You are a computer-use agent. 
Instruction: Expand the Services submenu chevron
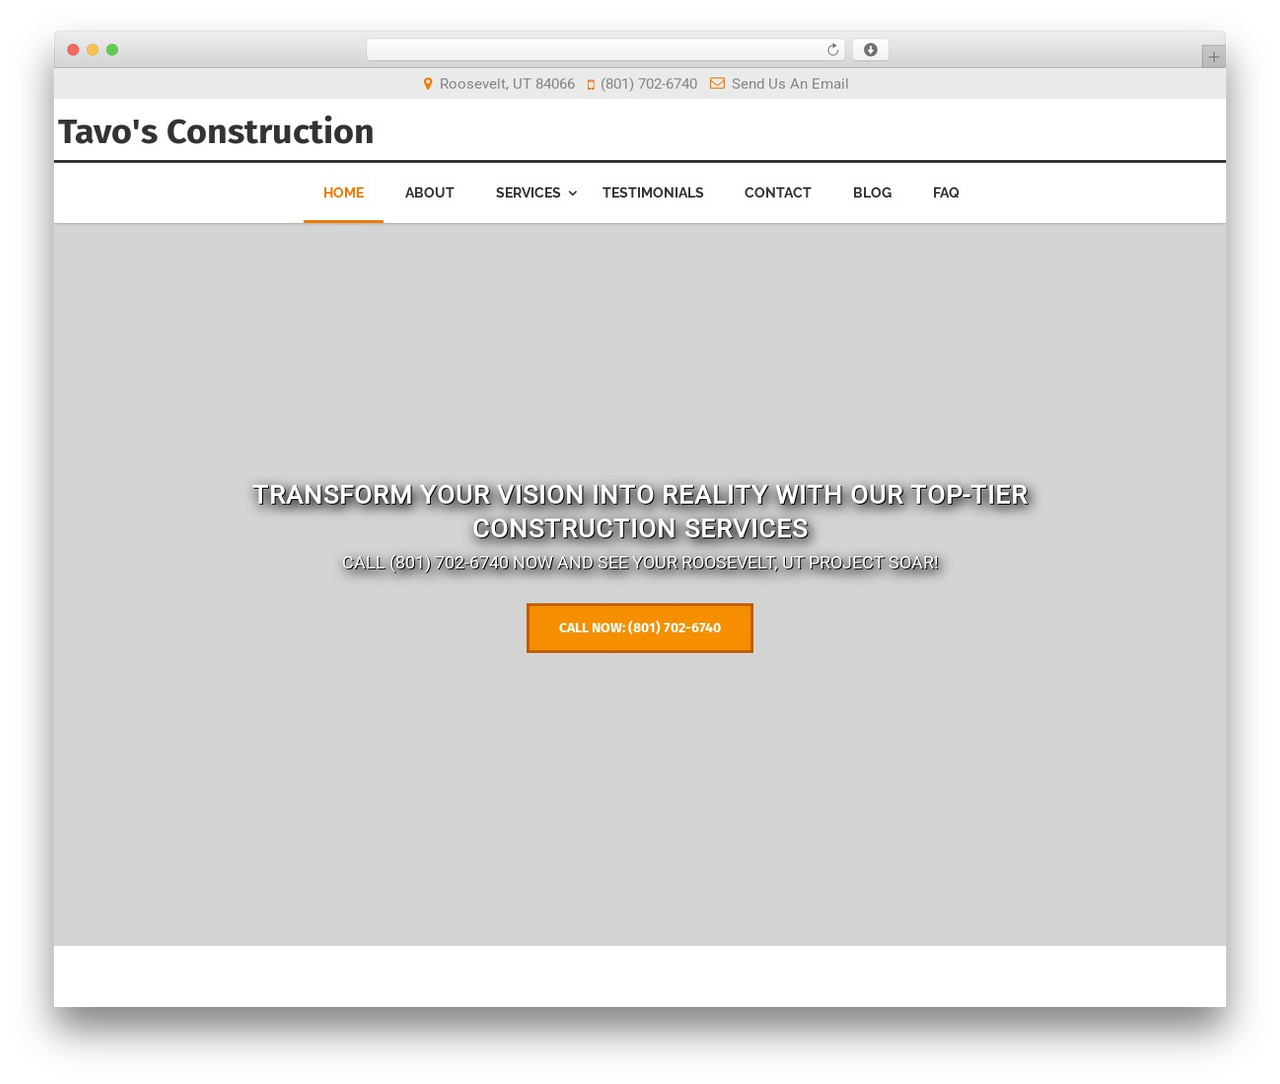click(x=572, y=193)
